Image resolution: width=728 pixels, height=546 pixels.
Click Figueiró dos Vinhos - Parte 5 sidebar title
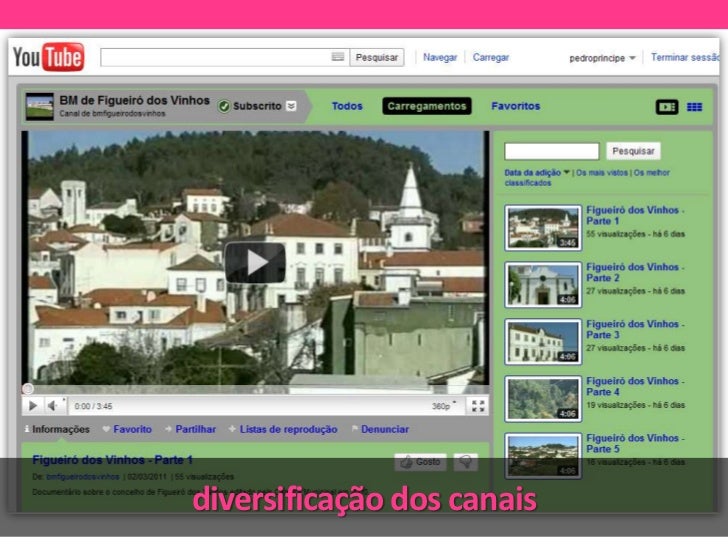coord(635,443)
